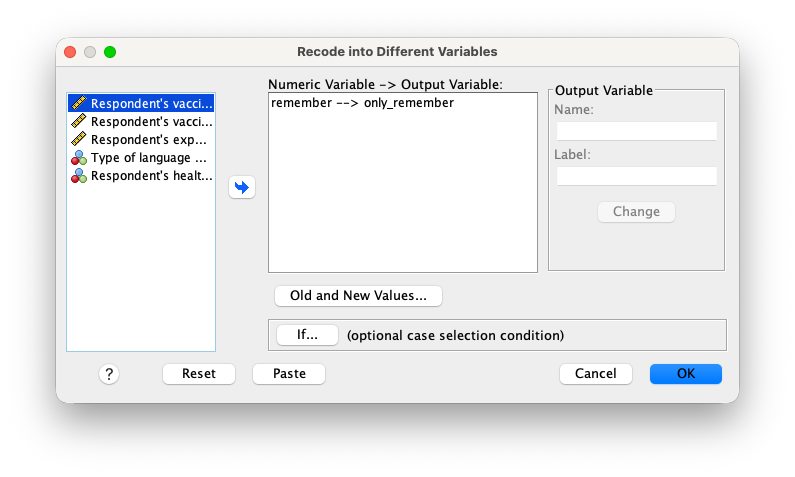Cancel the Recode into Different Variables dialog
795x477 pixels.
point(596,374)
